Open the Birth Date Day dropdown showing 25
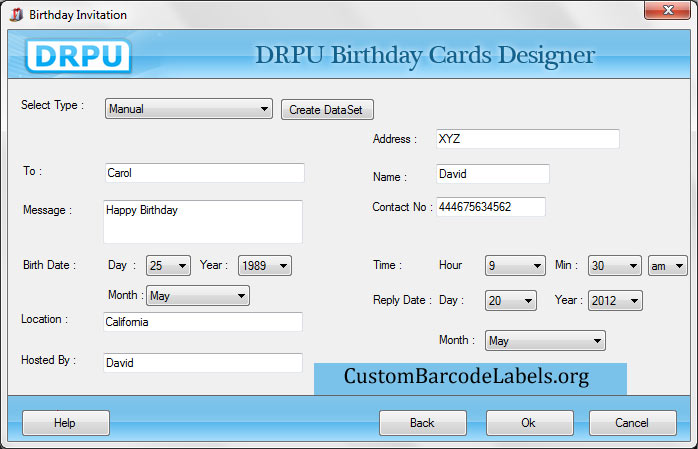 pyautogui.click(x=168, y=266)
